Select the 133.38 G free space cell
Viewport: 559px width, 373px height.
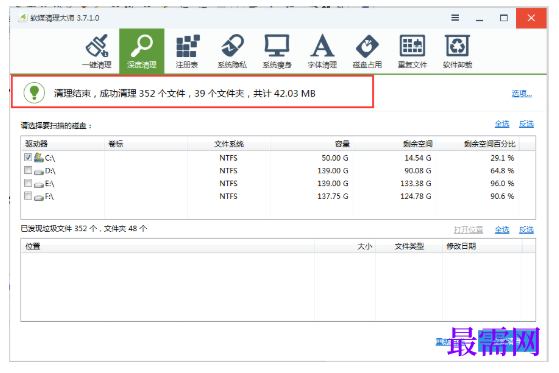click(416, 183)
